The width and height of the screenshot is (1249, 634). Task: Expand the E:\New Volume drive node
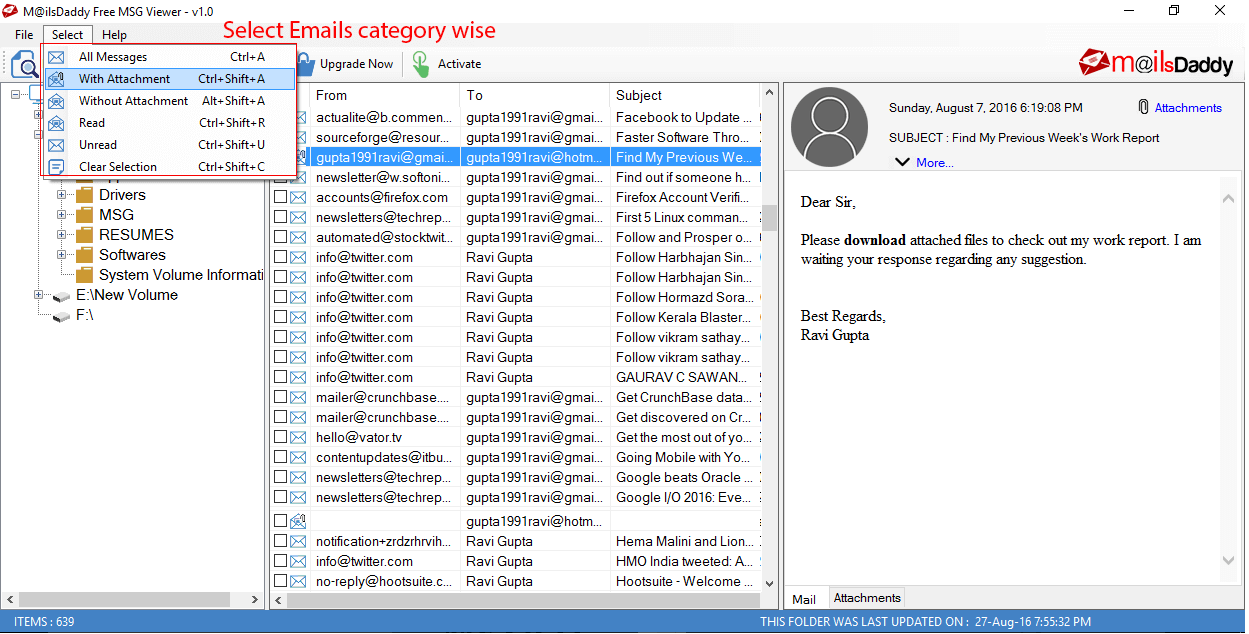39,295
